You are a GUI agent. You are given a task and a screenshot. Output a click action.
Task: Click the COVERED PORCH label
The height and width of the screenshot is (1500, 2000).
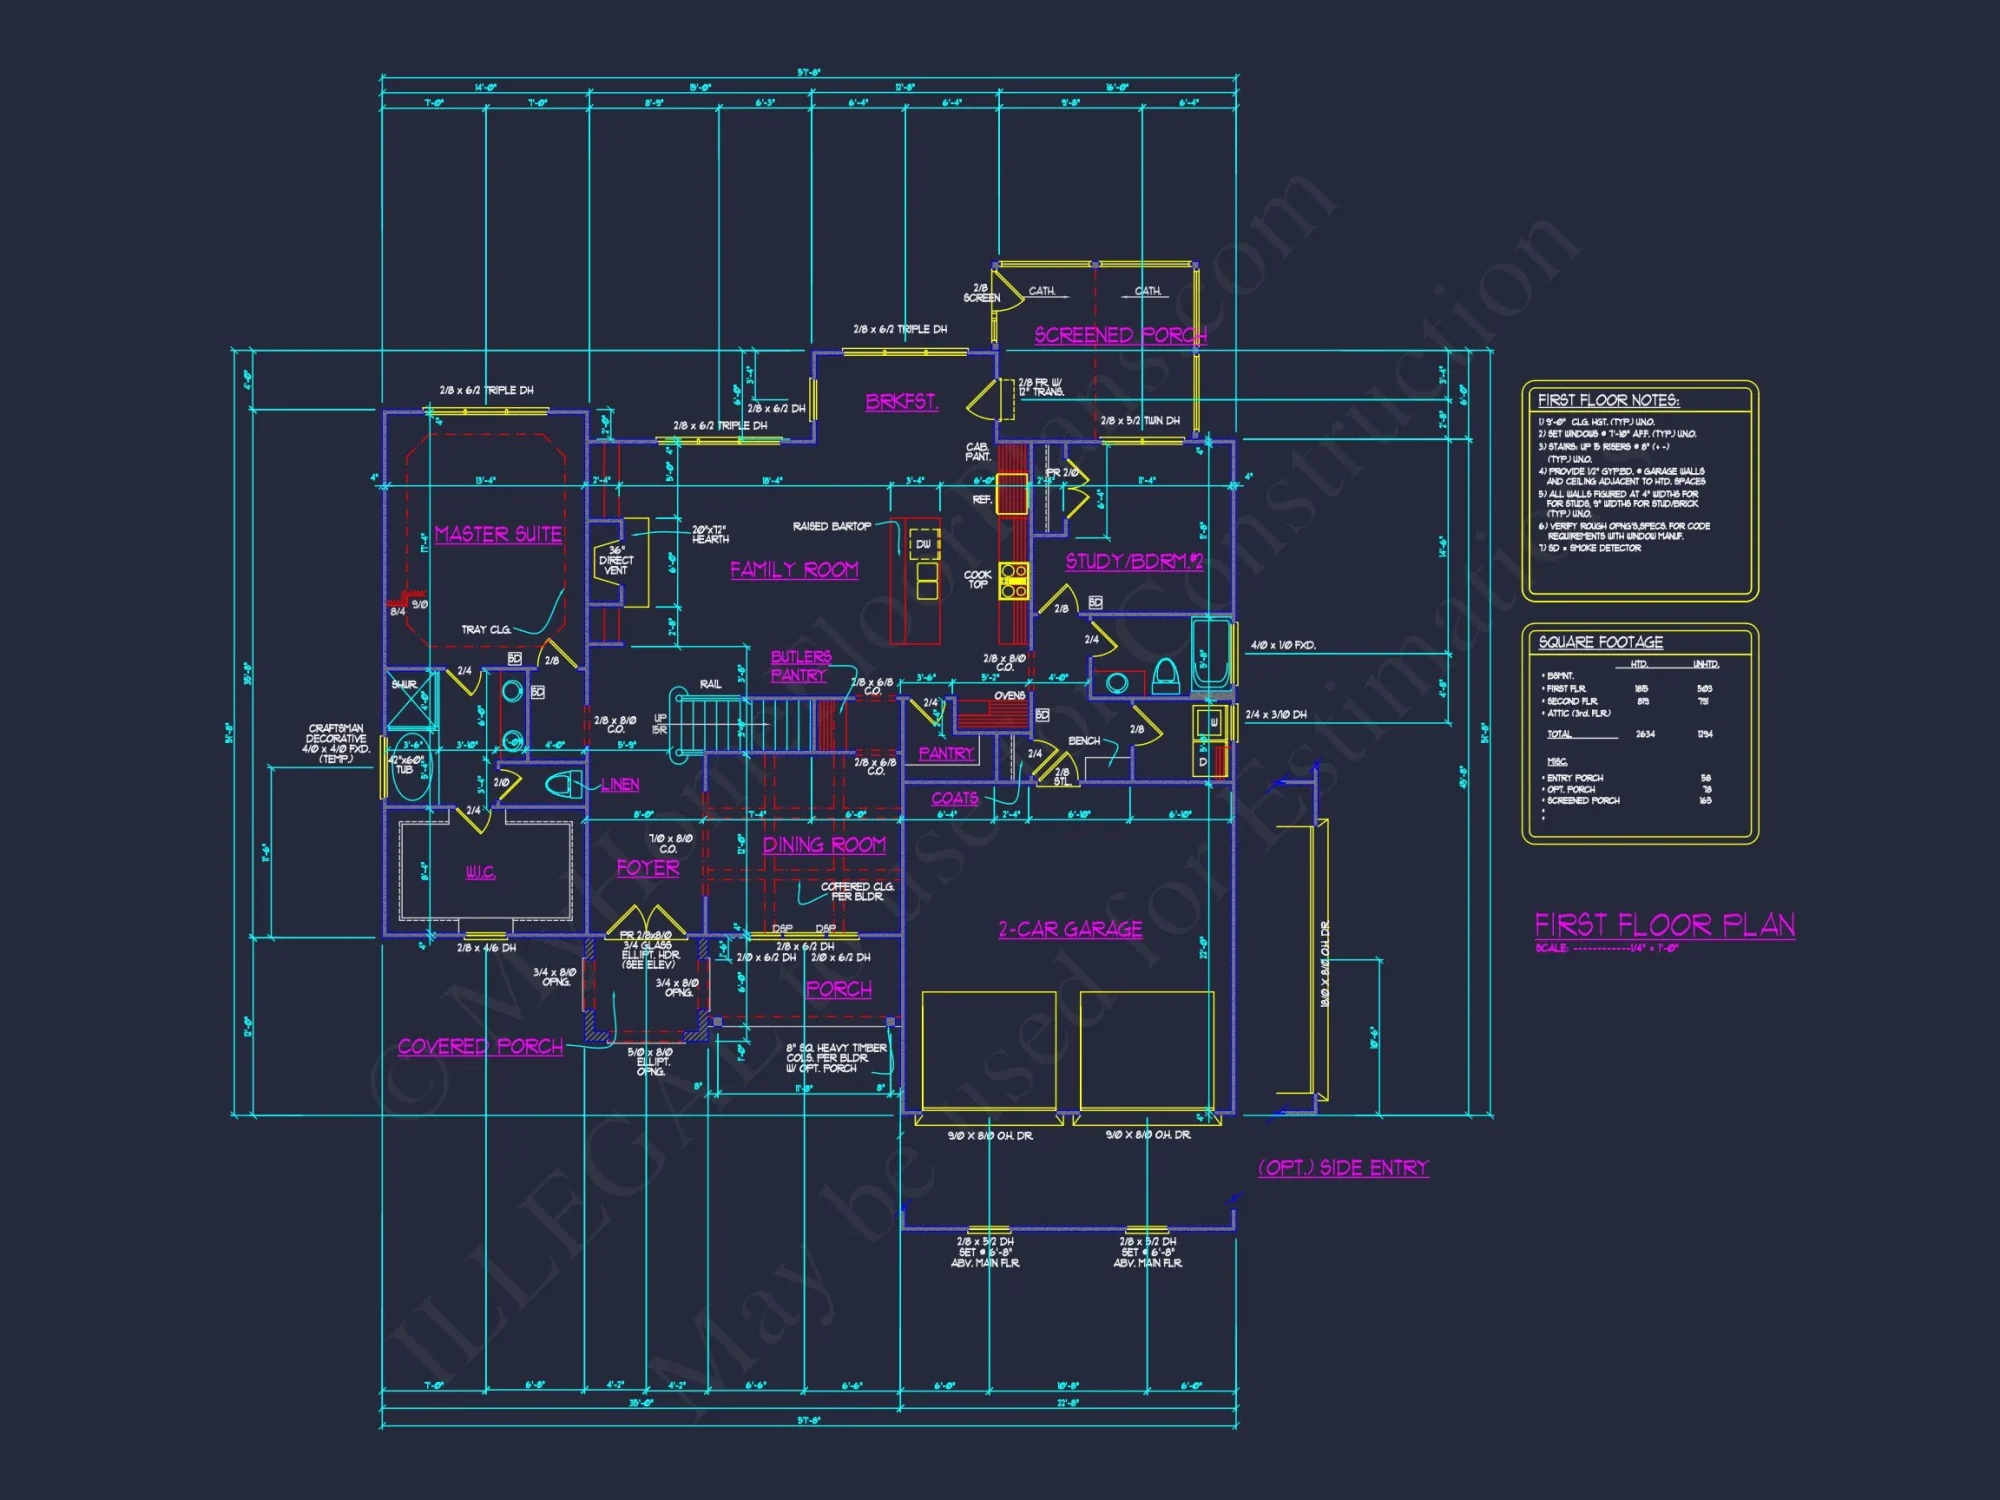click(480, 1047)
